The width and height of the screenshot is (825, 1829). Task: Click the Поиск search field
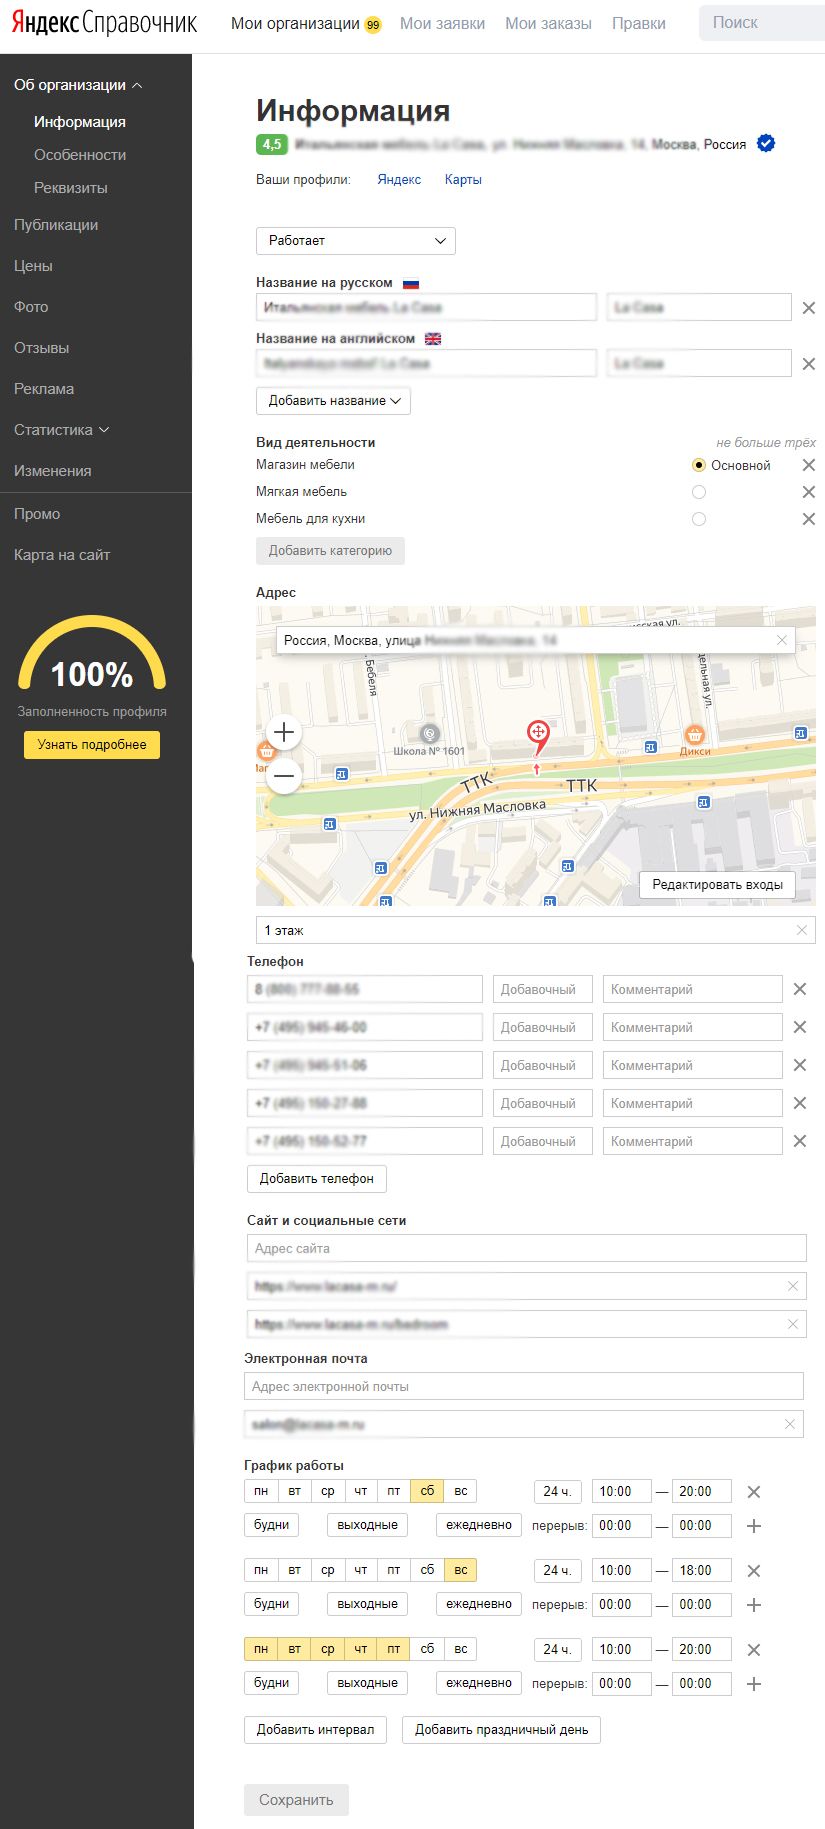762,23
